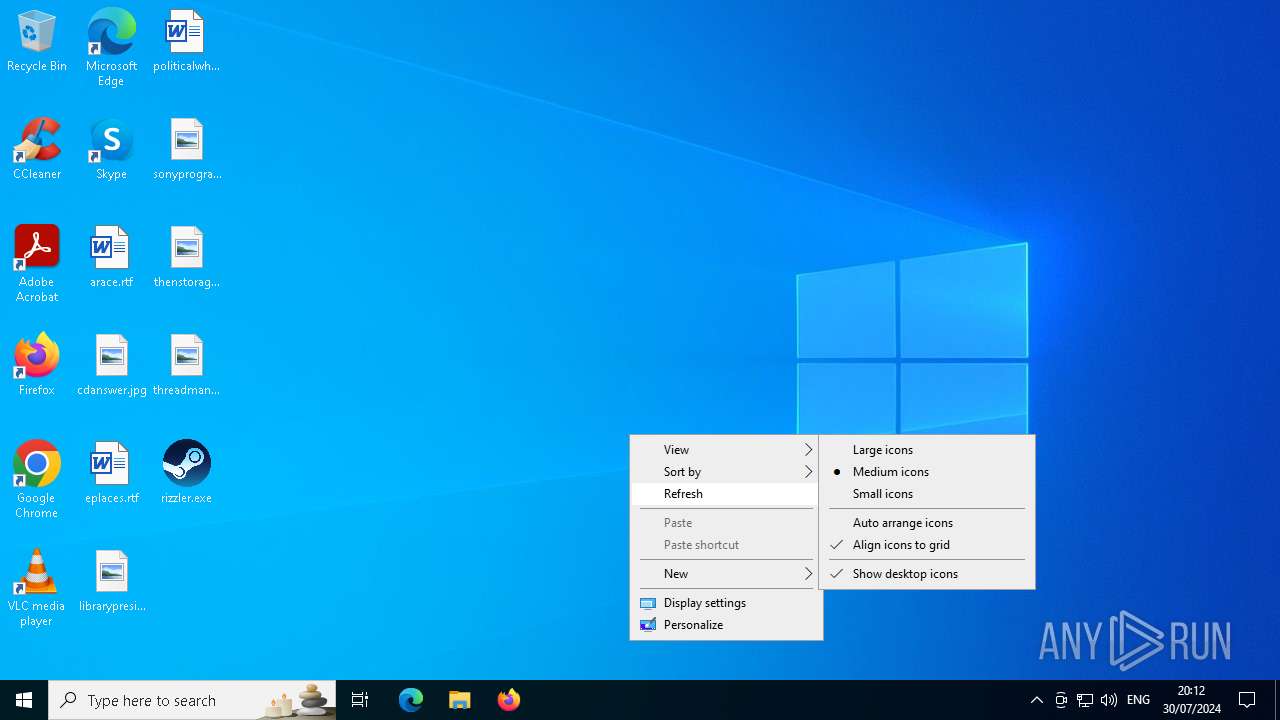The height and width of the screenshot is (720, 1280).
Task: Choose Large icons in View submenu
Action: [927, 450]
